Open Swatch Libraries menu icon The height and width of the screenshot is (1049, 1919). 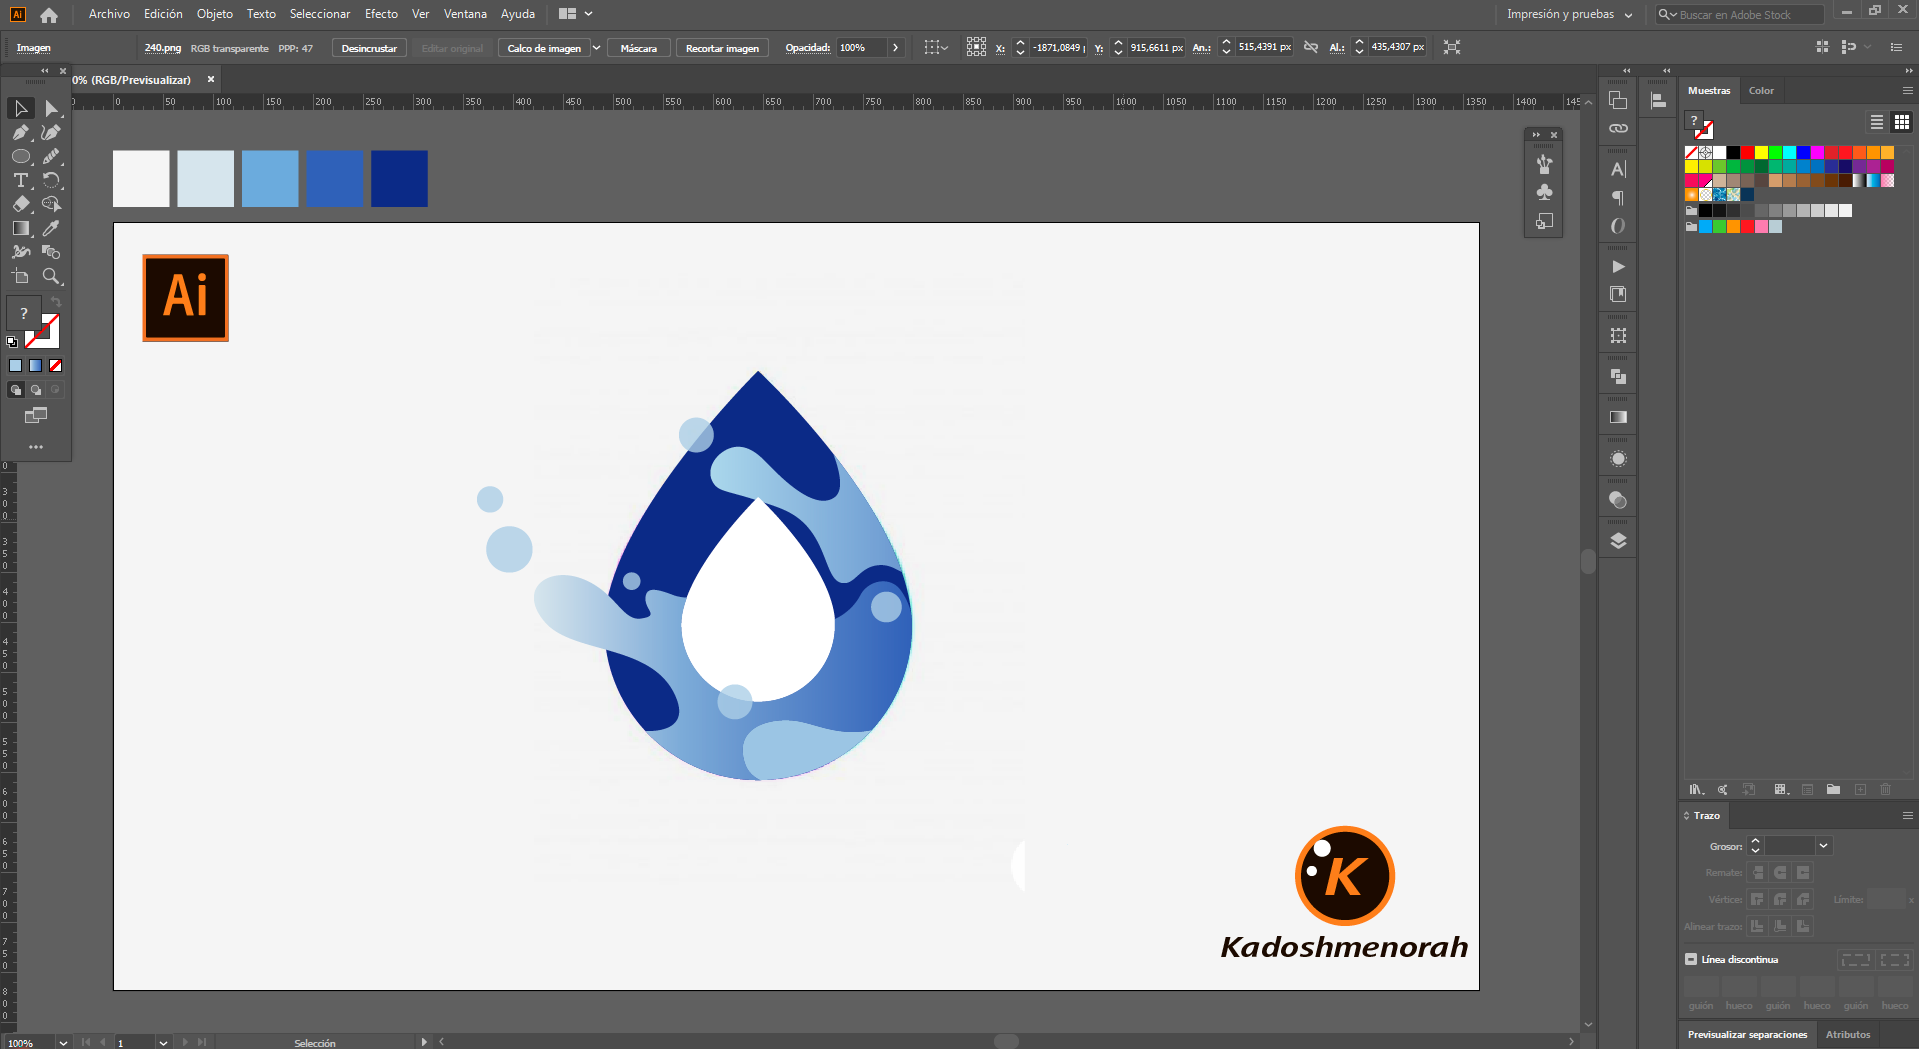(1696, 790)
